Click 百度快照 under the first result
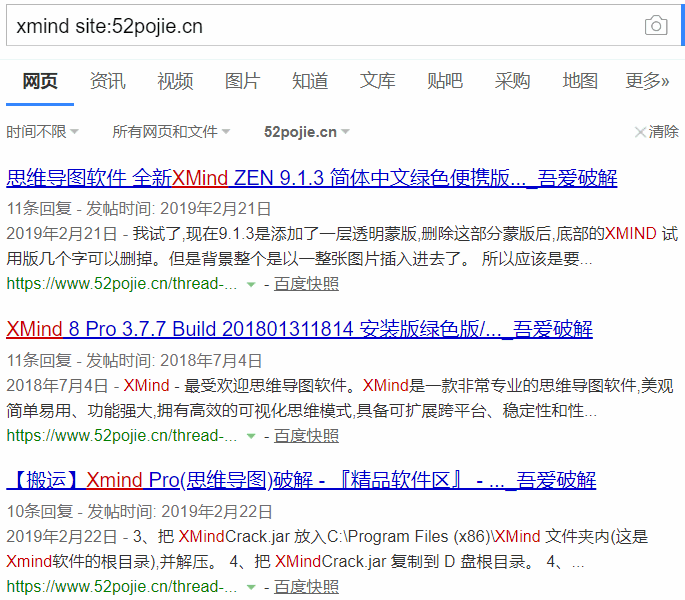685x600 pixels. coord(307,284)
